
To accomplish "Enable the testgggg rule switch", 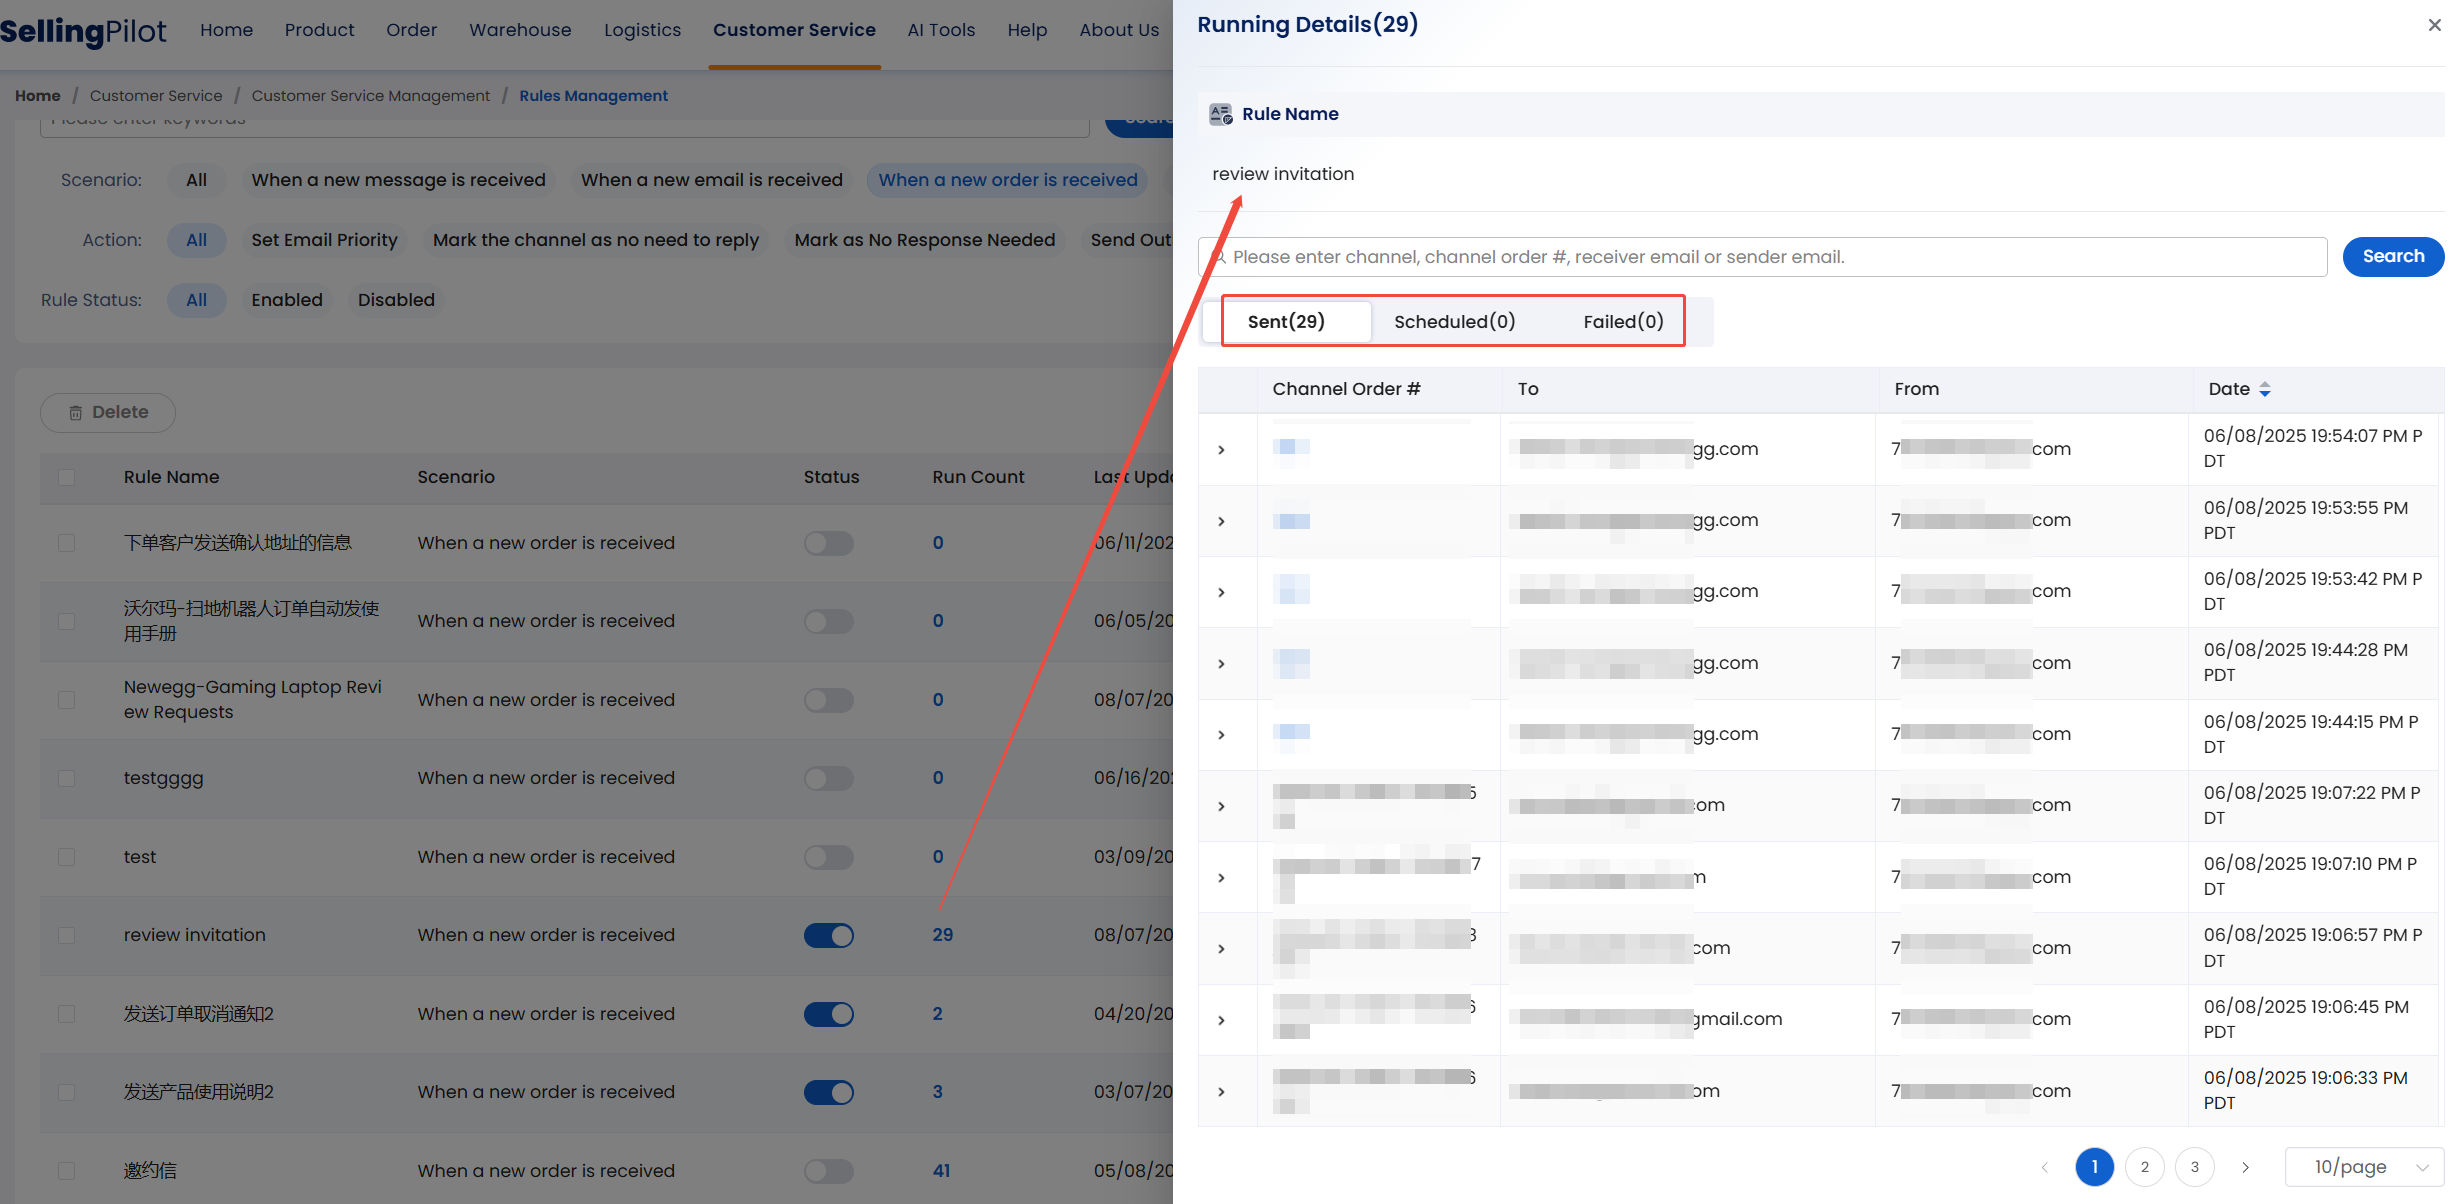I will click(829, 778).
